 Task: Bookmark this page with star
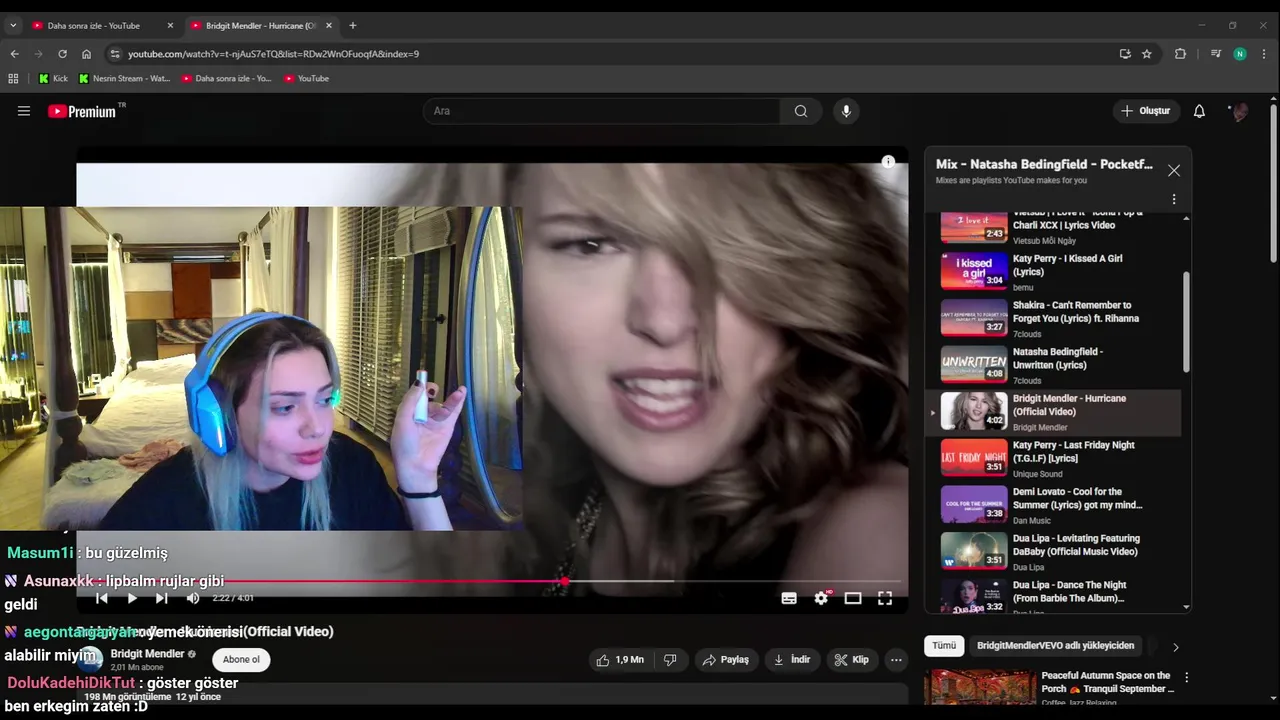(x=1147, y=54)
